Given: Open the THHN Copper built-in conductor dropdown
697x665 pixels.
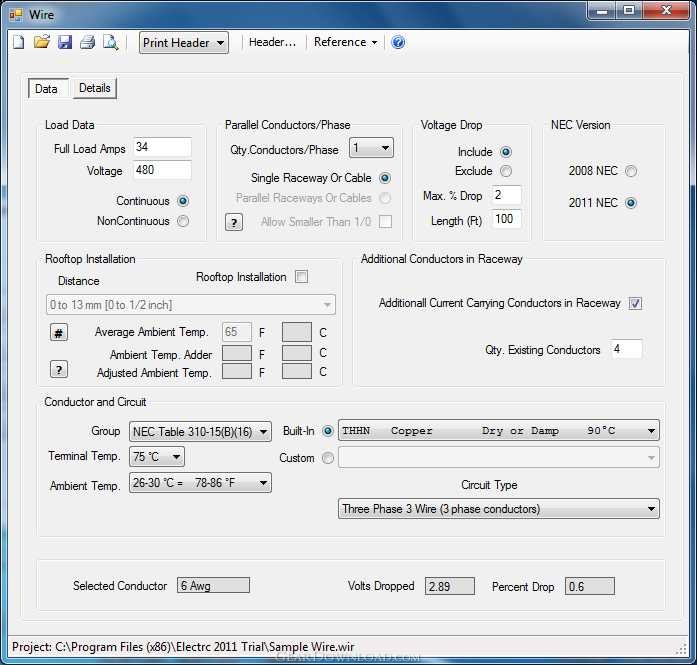Looking at the screenshot, I should tap(499, 430).
